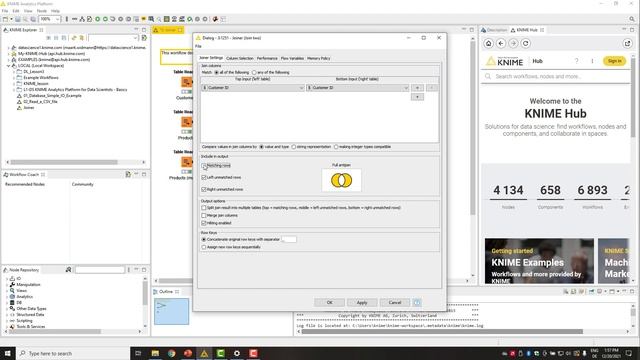Click the New workflow toolbar icon
Screen dimensions: 640x360
5,19
